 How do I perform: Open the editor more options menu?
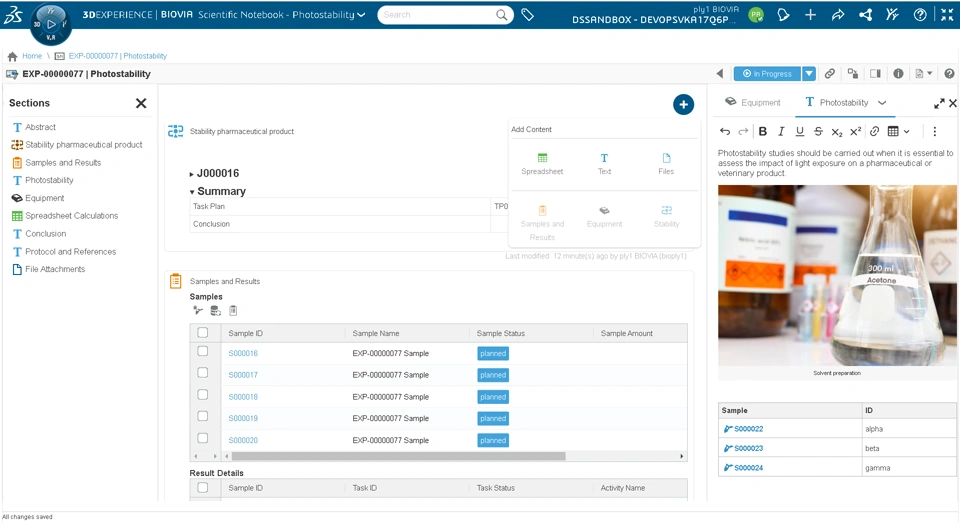(934, 131)
